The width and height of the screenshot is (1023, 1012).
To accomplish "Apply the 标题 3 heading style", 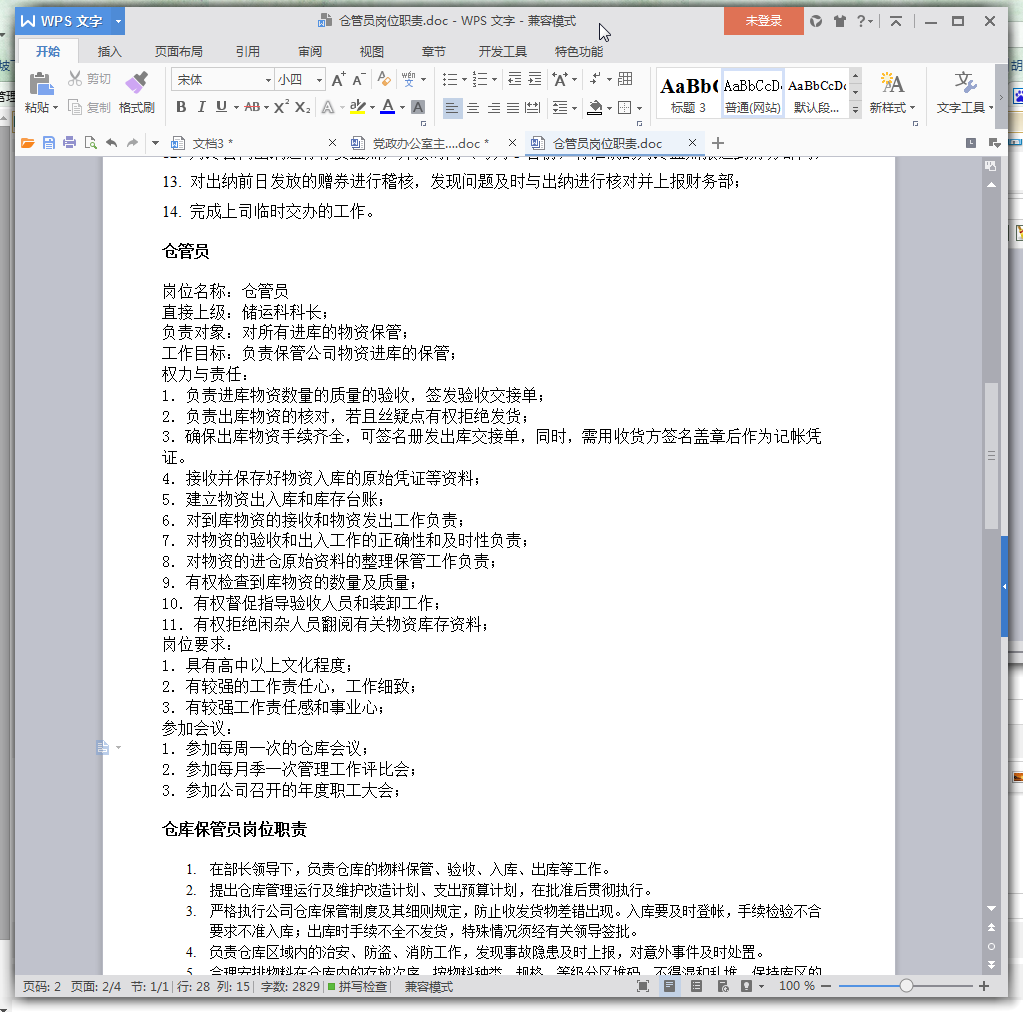I will (x=688, y=93).
